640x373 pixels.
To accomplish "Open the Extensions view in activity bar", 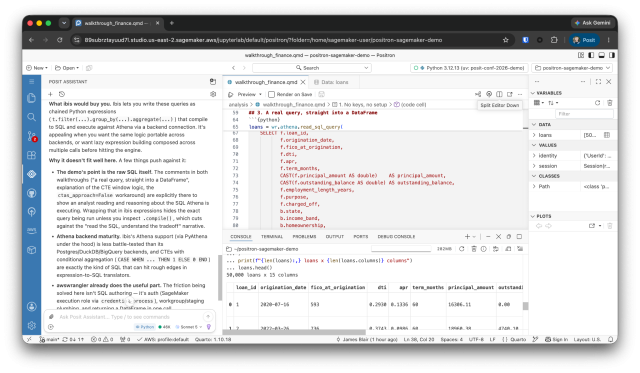I will pyautogui.click(x=31, y=155).
